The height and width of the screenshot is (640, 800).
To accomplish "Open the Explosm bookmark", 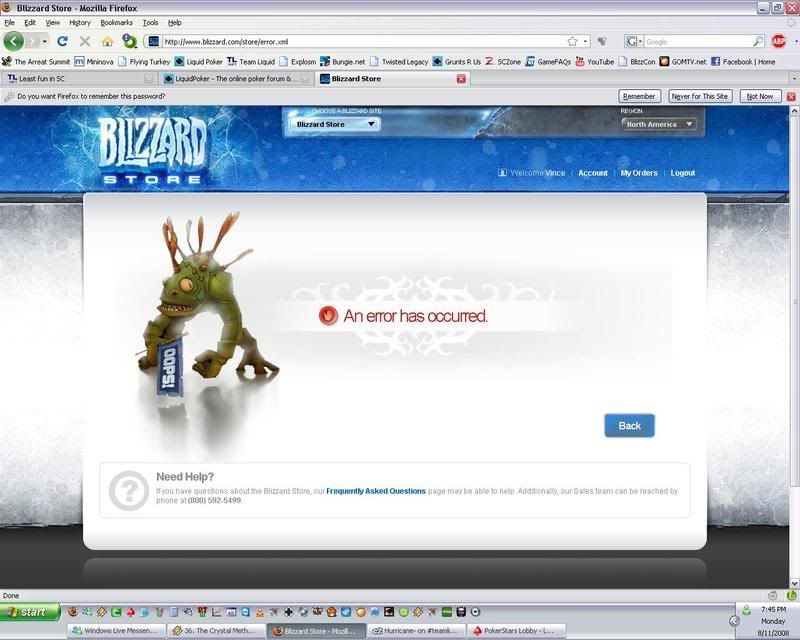I will (x=297, y=62).
